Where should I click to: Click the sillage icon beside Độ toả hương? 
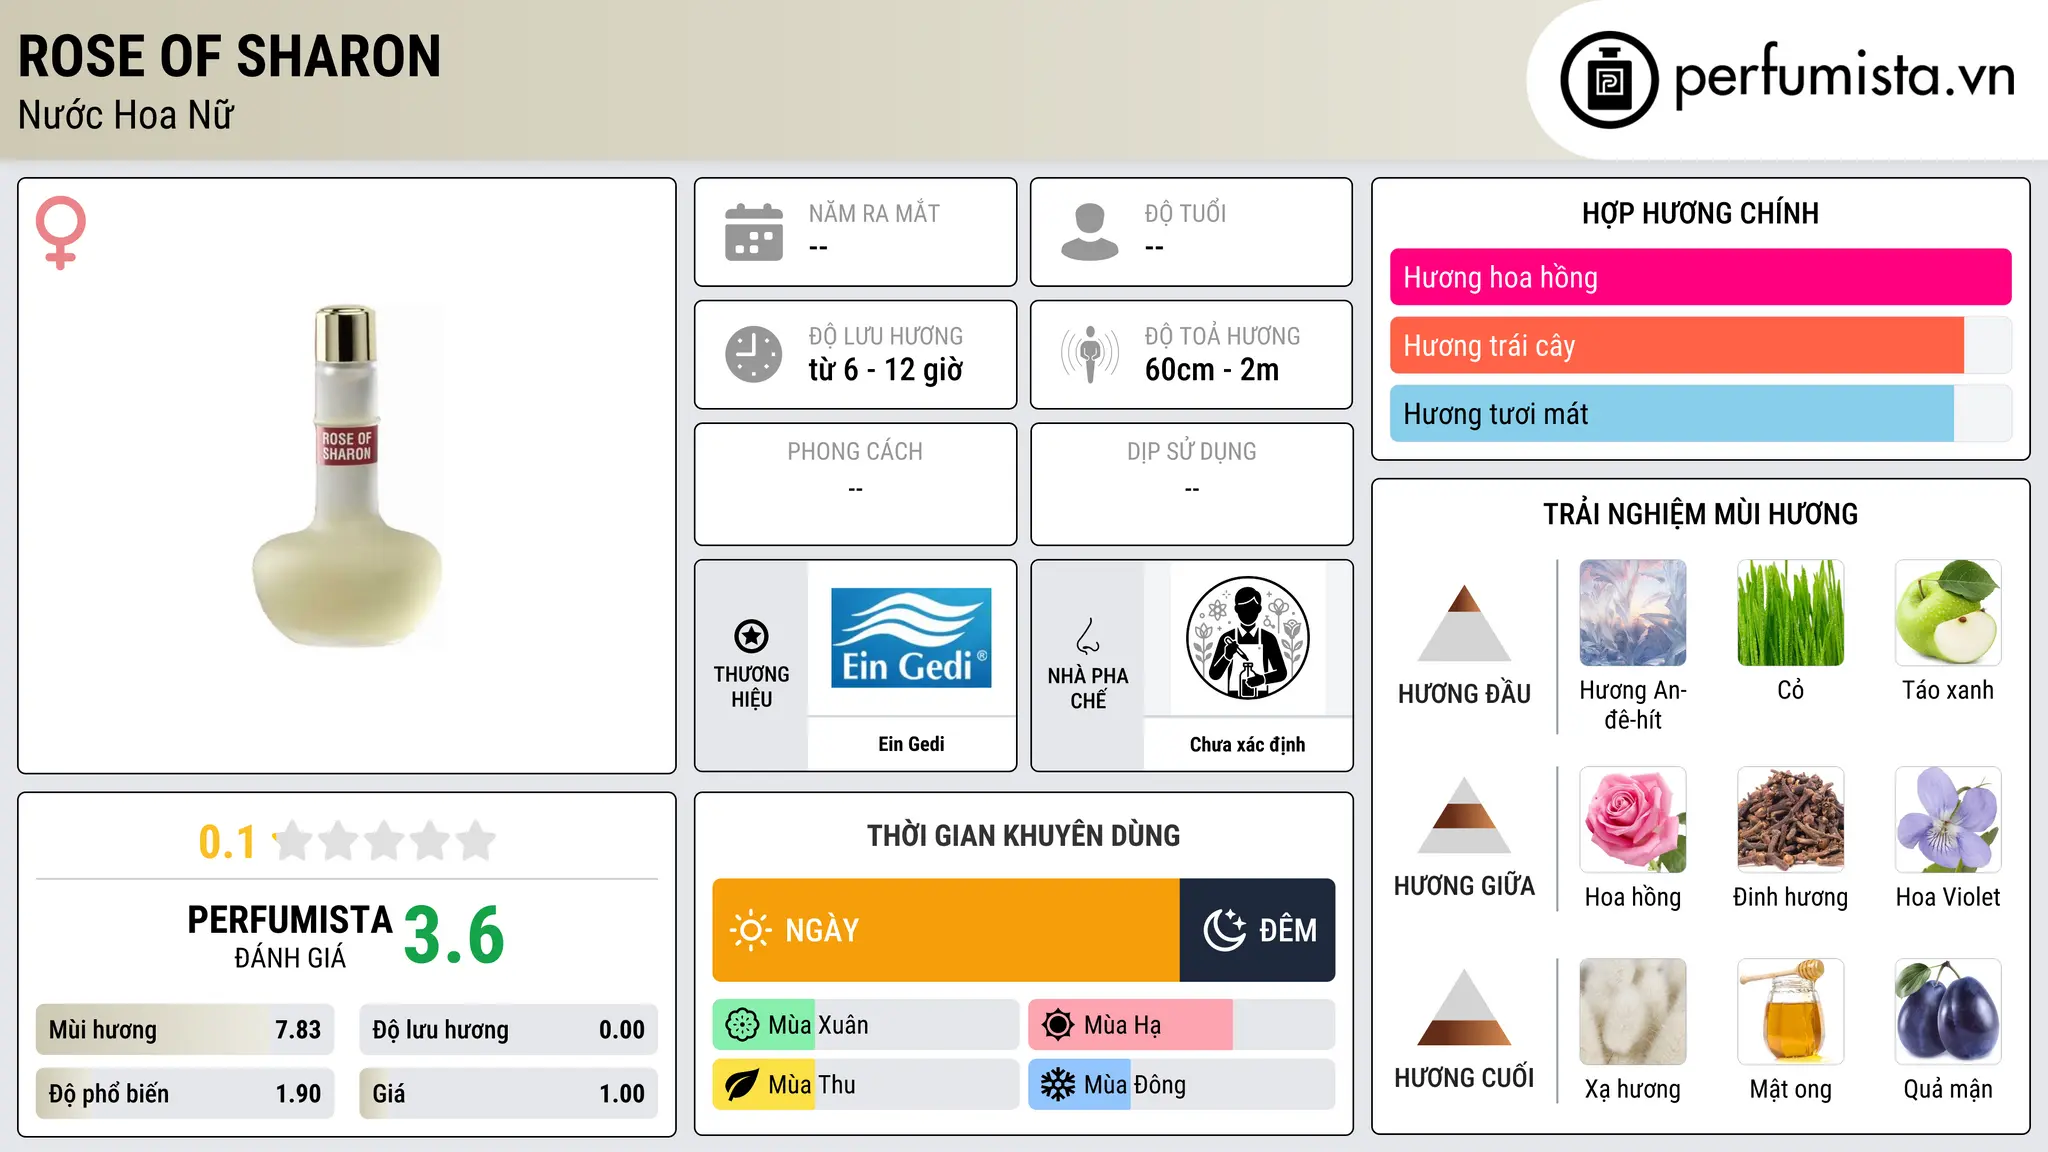pyautogui.click(x=1090, y=354)
